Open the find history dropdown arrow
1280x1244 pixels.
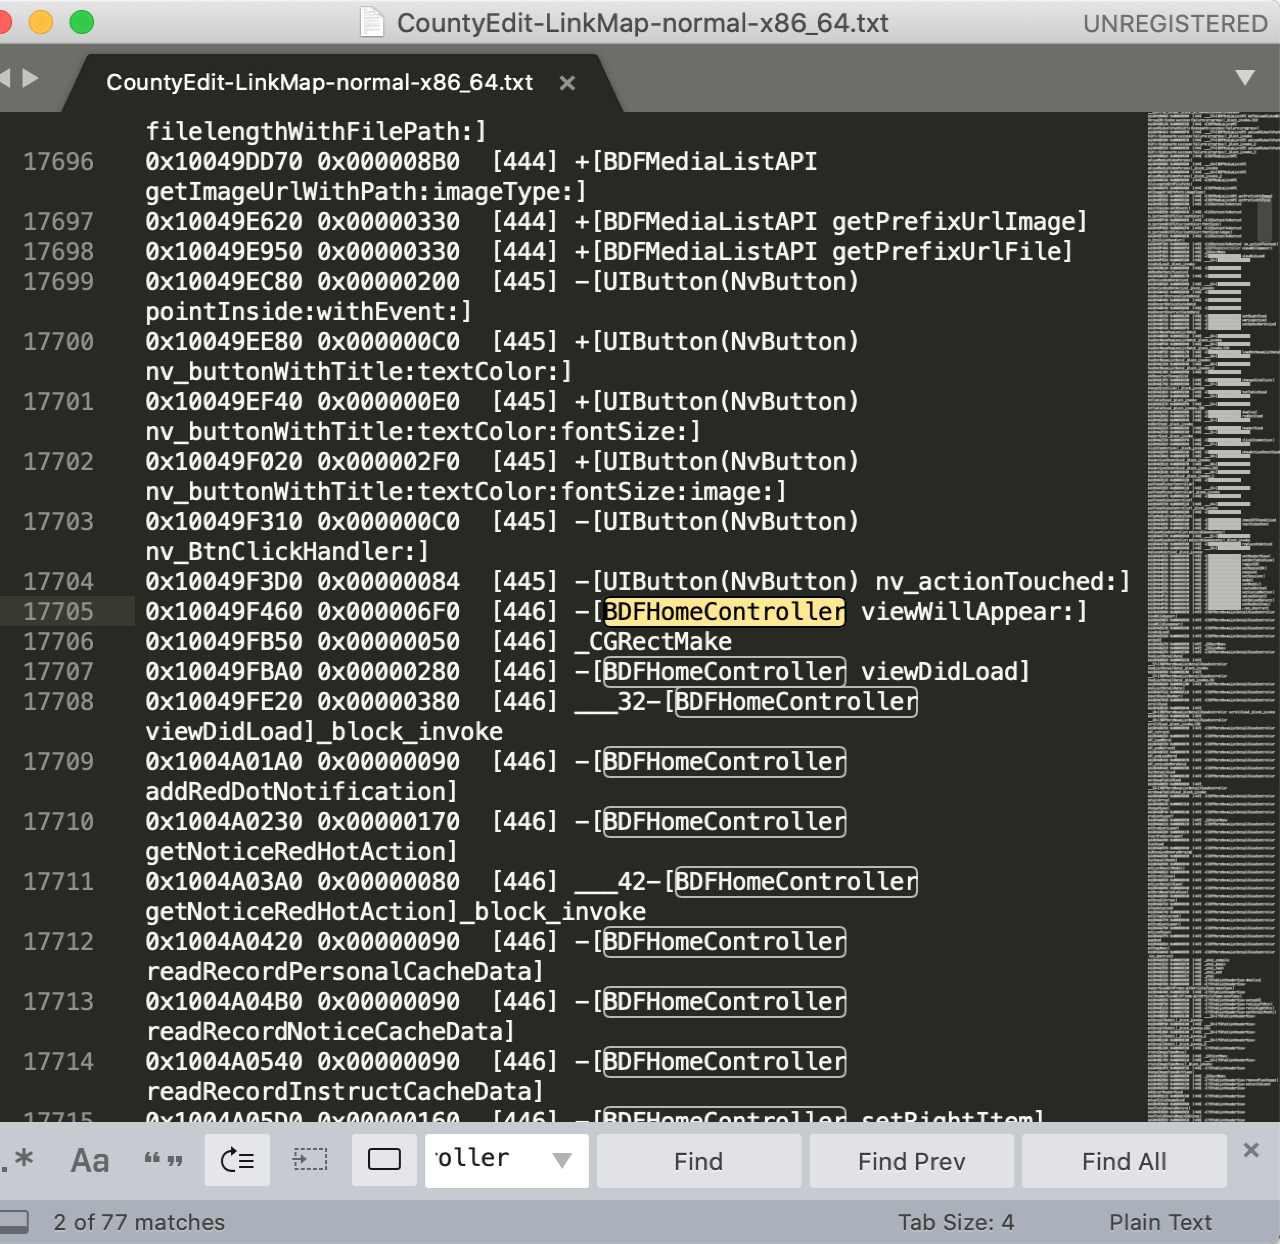coord(562,1161)
